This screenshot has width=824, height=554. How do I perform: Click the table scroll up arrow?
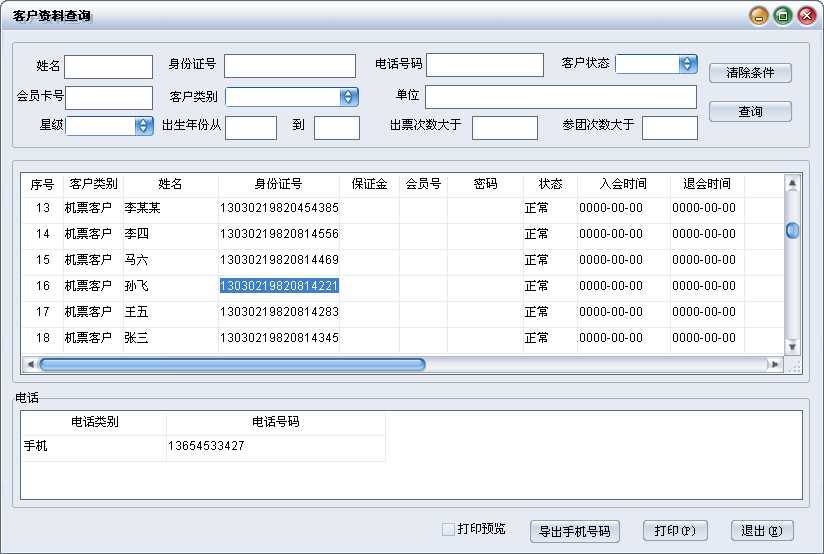coord(792,183)
